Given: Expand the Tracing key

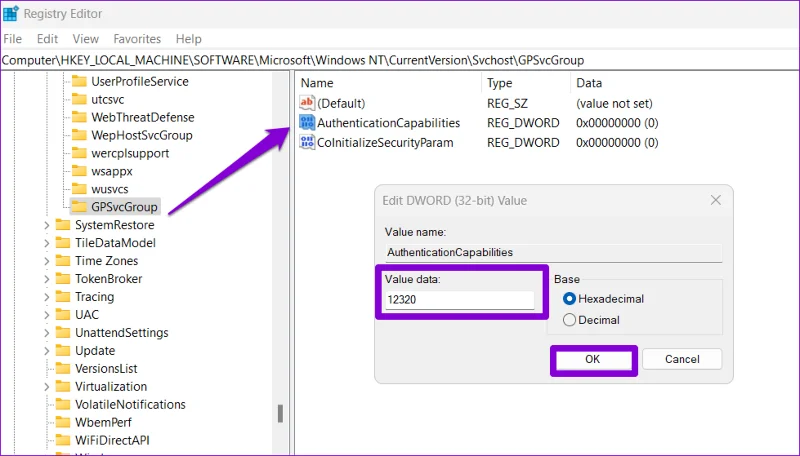Looking at the screenshot, I should 46,297.
